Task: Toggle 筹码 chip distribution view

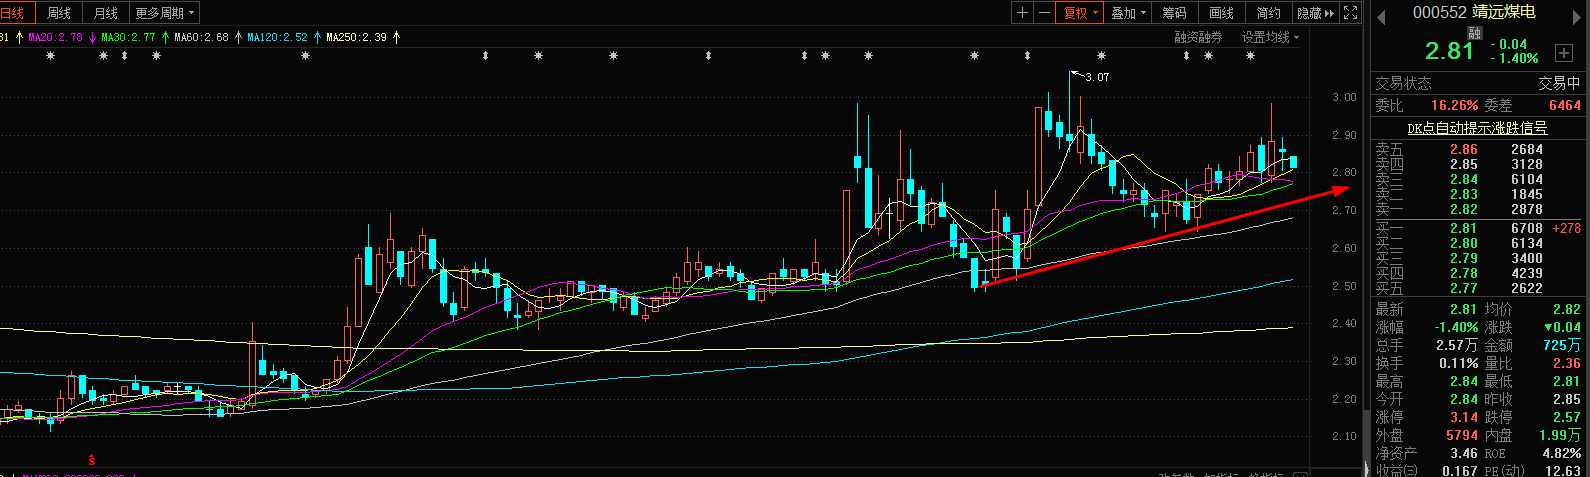Action: 1174,13
